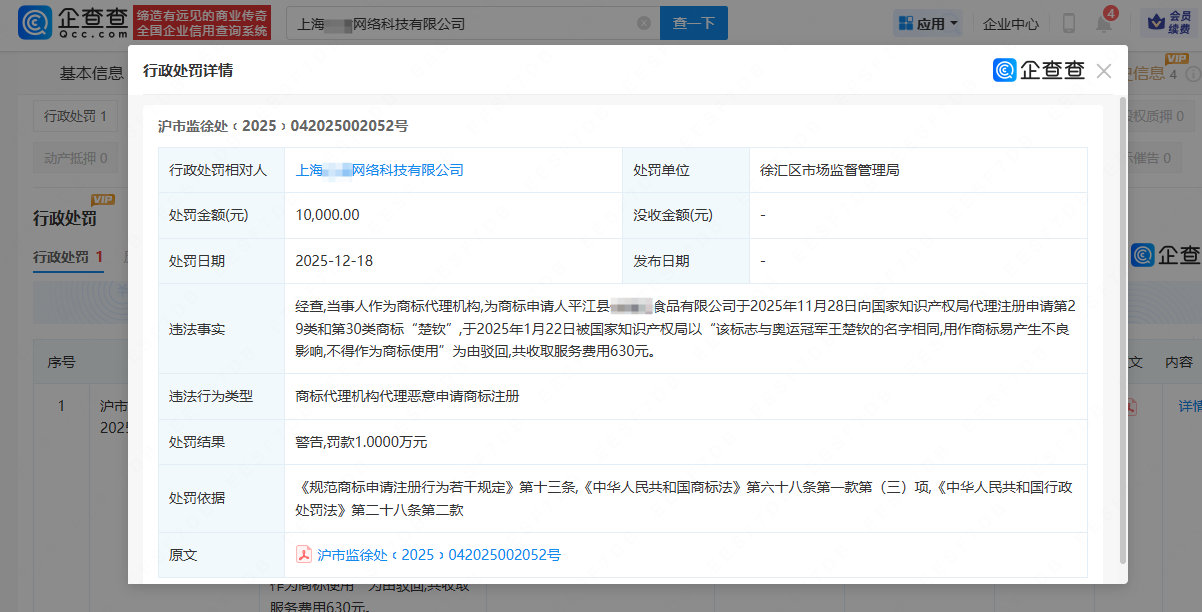The height and width of the screenshot is (612, 1202).
Task: Click 警告,罚款1.0000万元 result text
Action: click(361, 442)
